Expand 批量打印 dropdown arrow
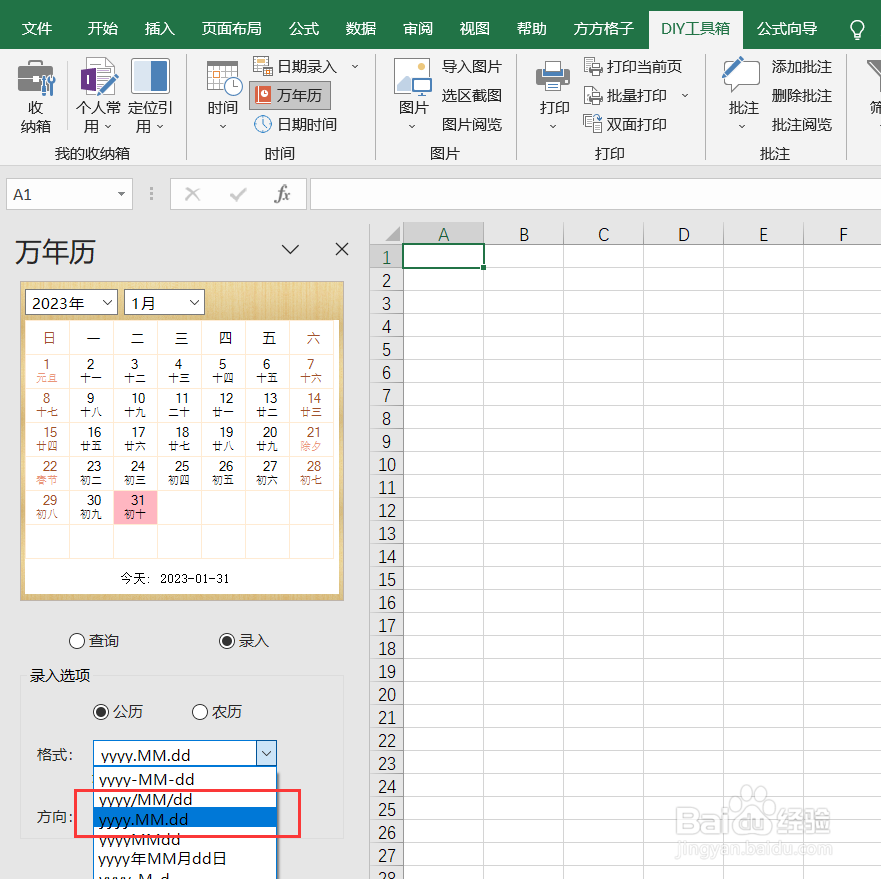Image resolution: width=881 pixels, height=879 pixels. pyautogui.click(x=685, y=96)
